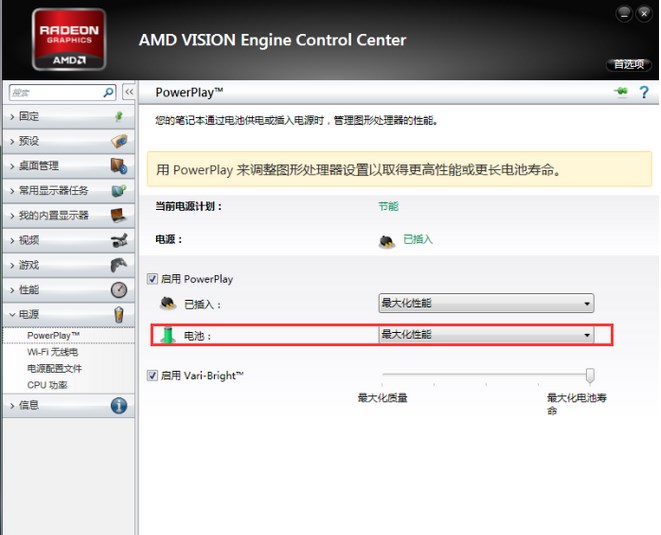Screen dimensions: 661x535
Task: Click the search magnifier icon
Action: point(108,92)
